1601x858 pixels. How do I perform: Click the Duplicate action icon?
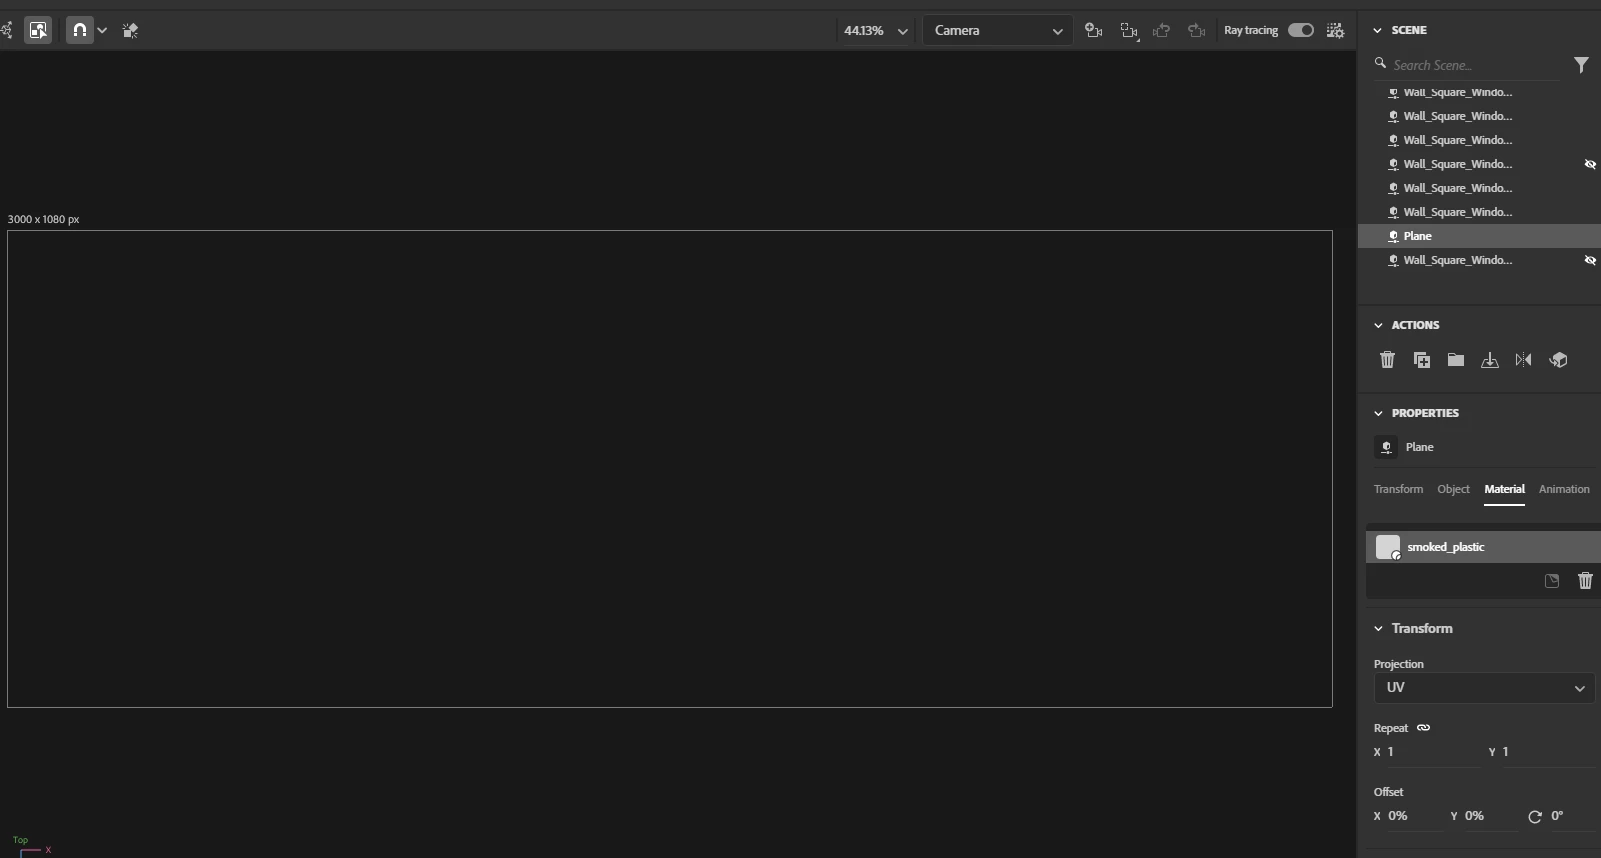click(x=1421, y=360)
